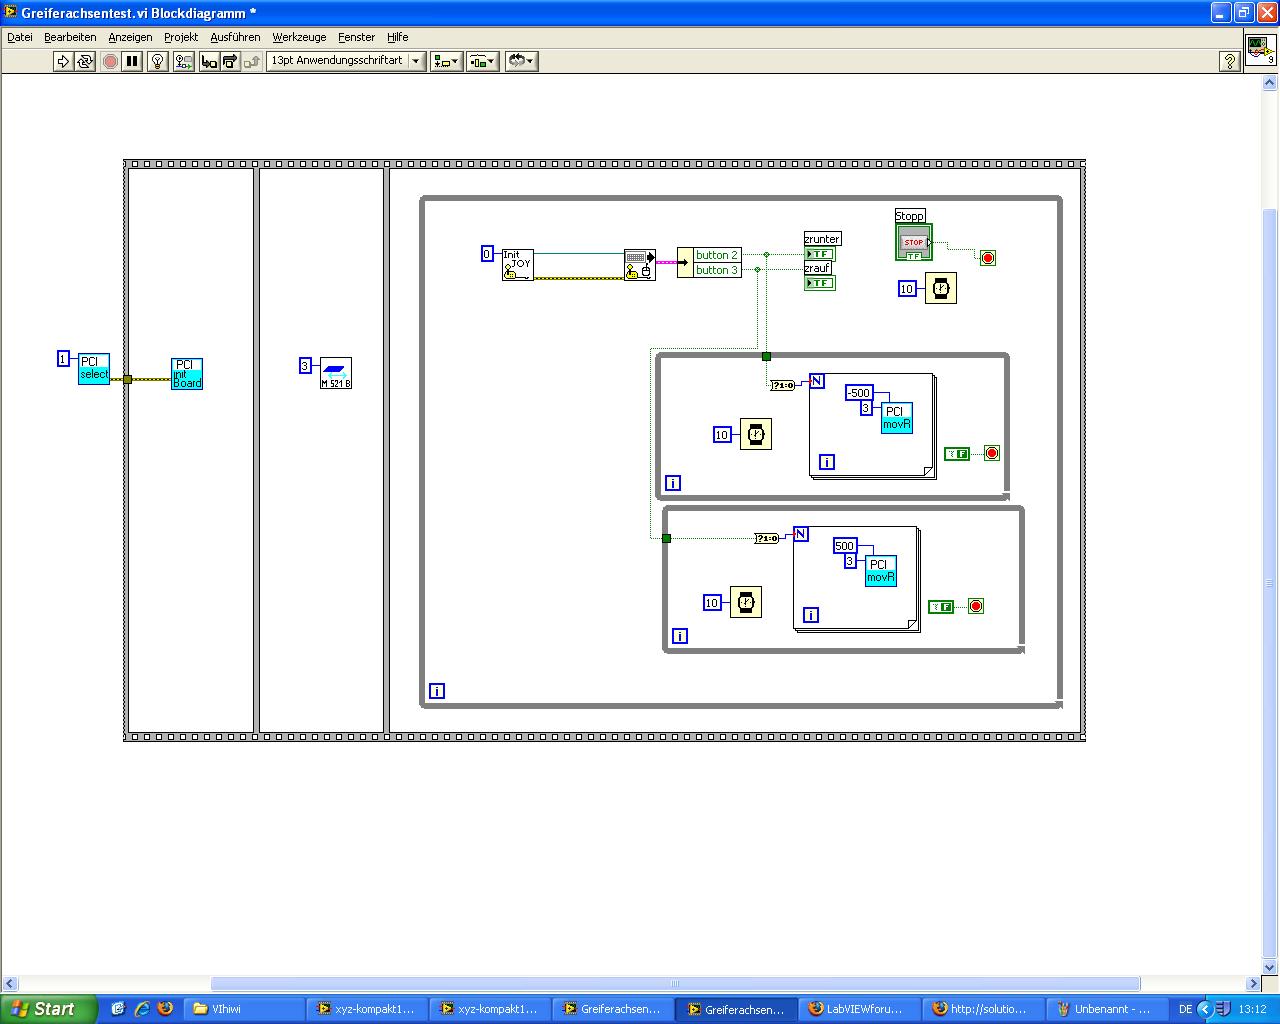Open the Werkzeuge menu
The width and height of the screenshot is (1280, 1024).
pyautogui.click(x=299, y=37)
